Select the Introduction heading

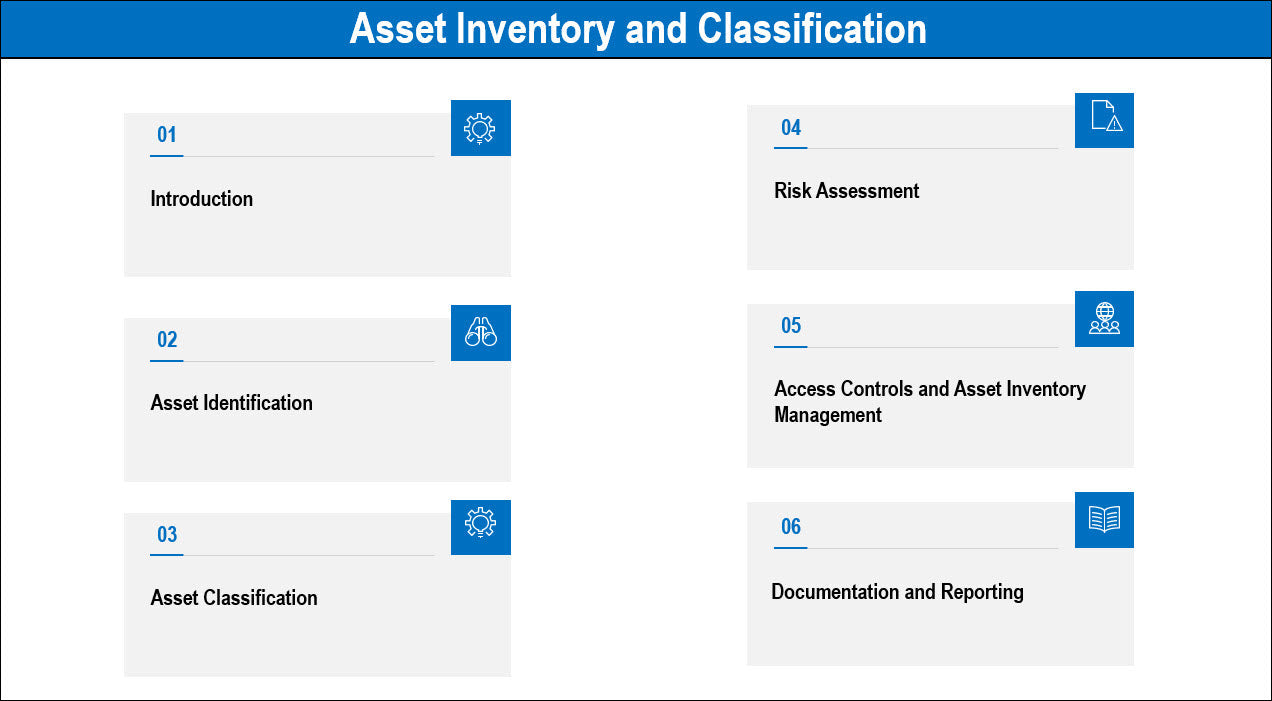click(201, 199)
